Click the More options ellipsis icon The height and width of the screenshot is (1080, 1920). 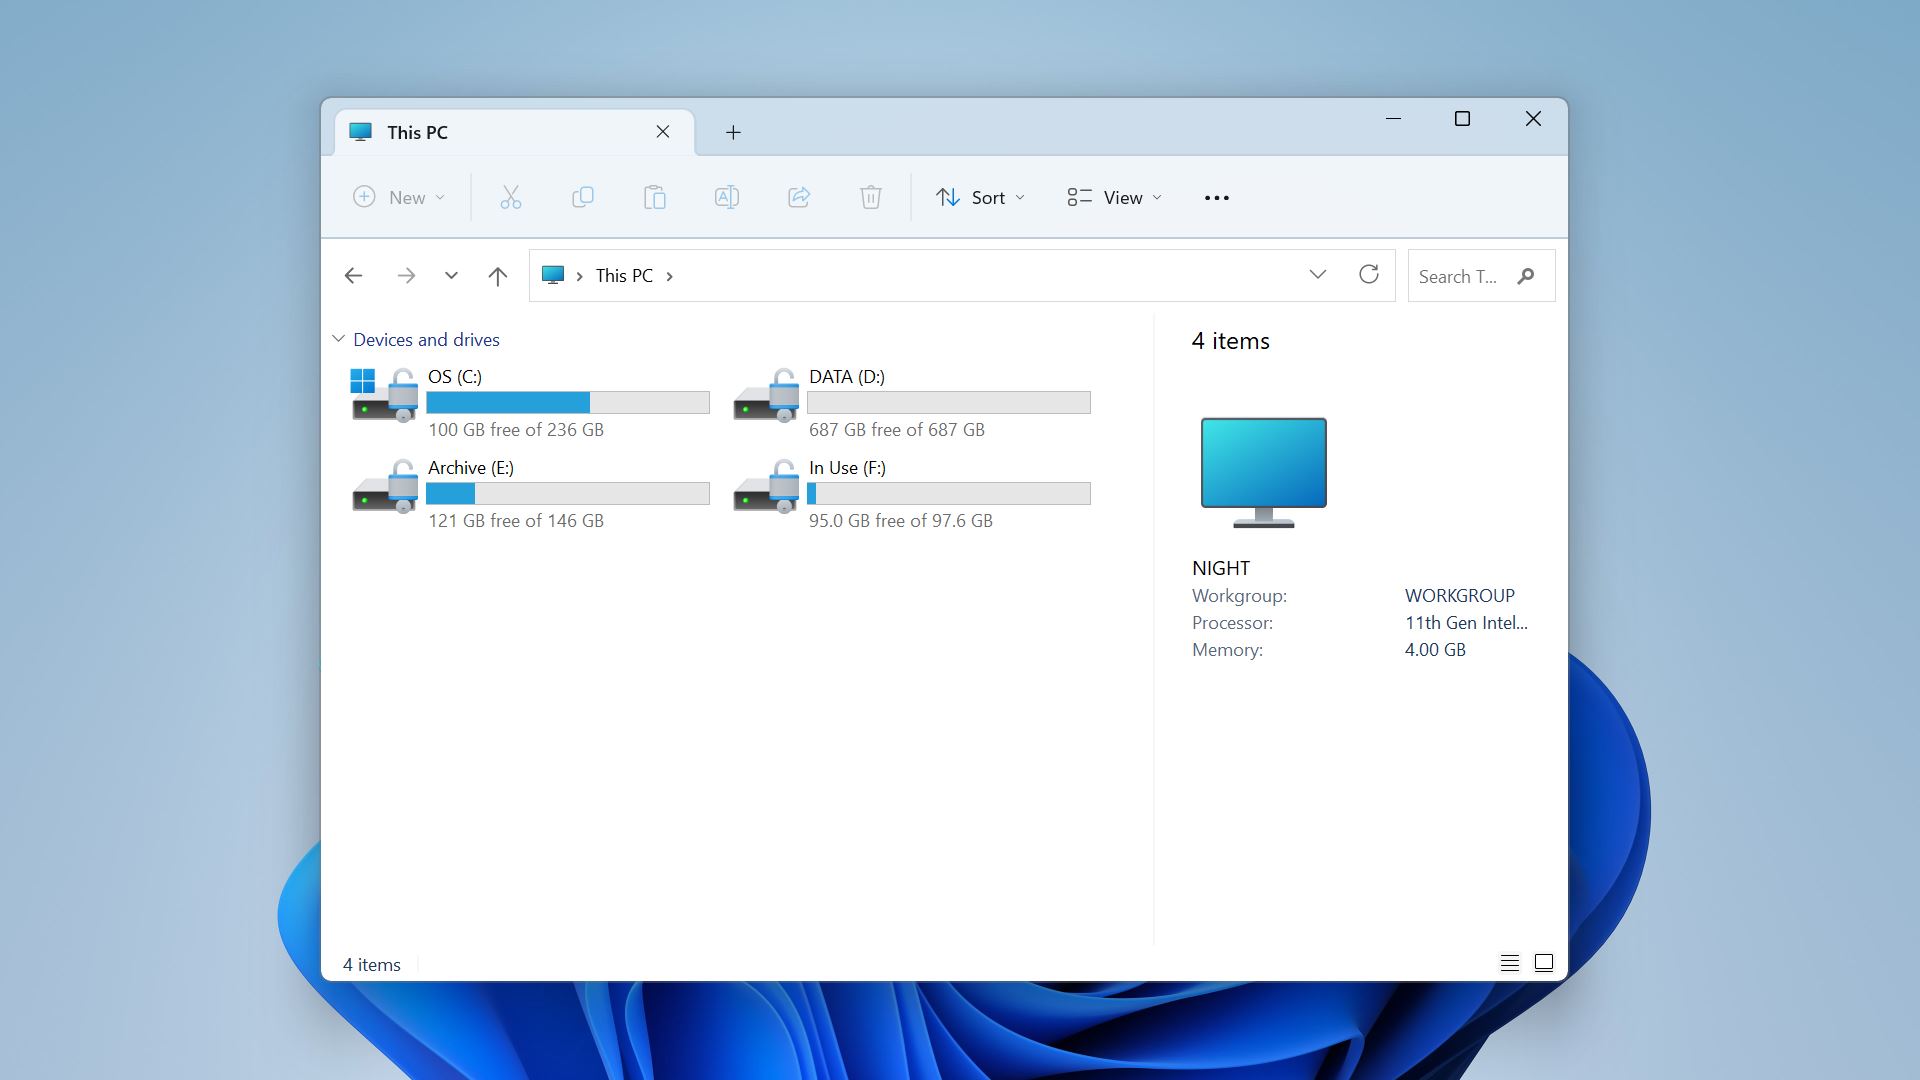1215,196
